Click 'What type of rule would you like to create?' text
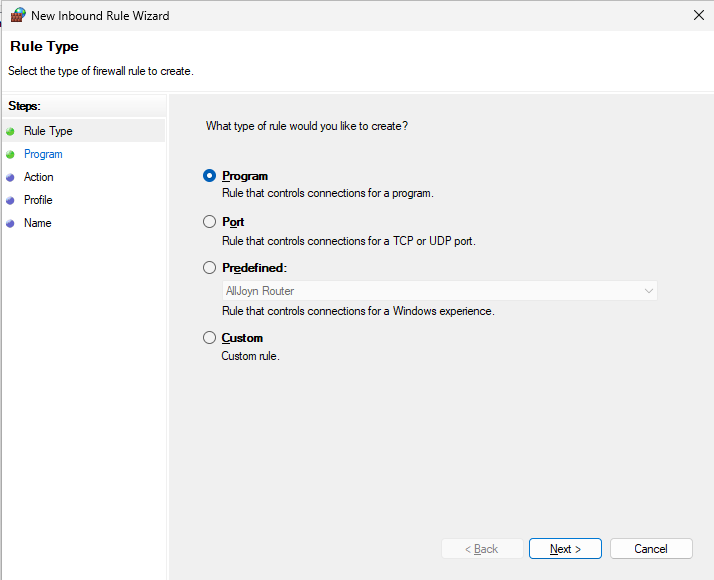 [307, 126]
